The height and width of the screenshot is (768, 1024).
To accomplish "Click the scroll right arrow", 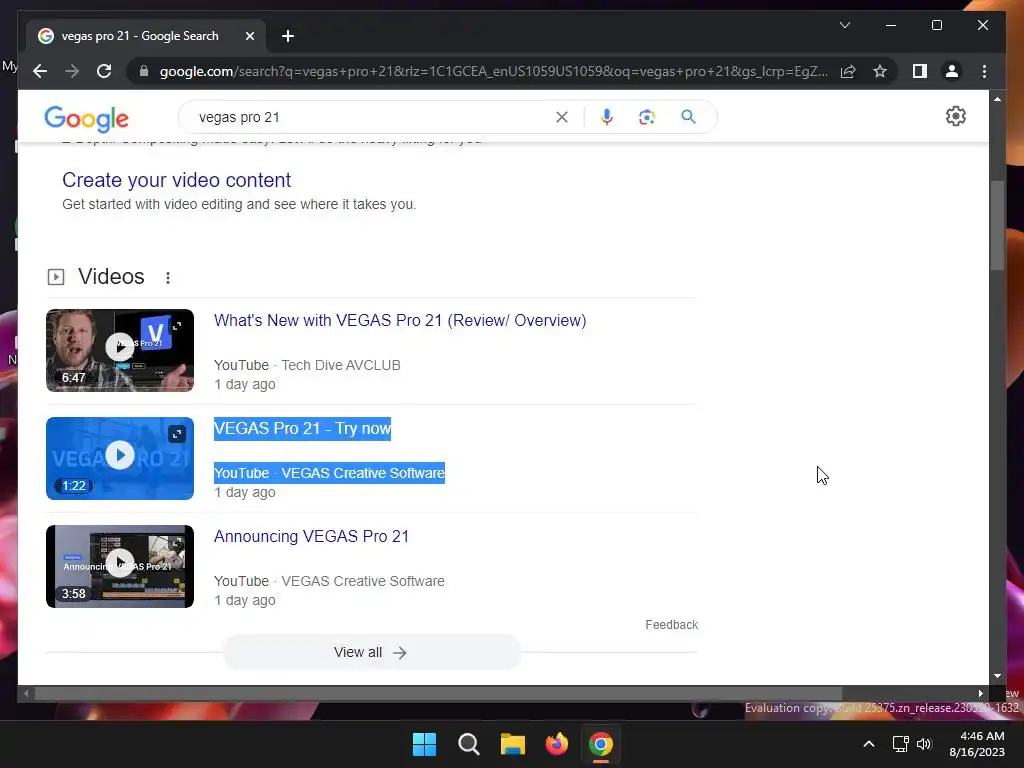I will point(980,693).
